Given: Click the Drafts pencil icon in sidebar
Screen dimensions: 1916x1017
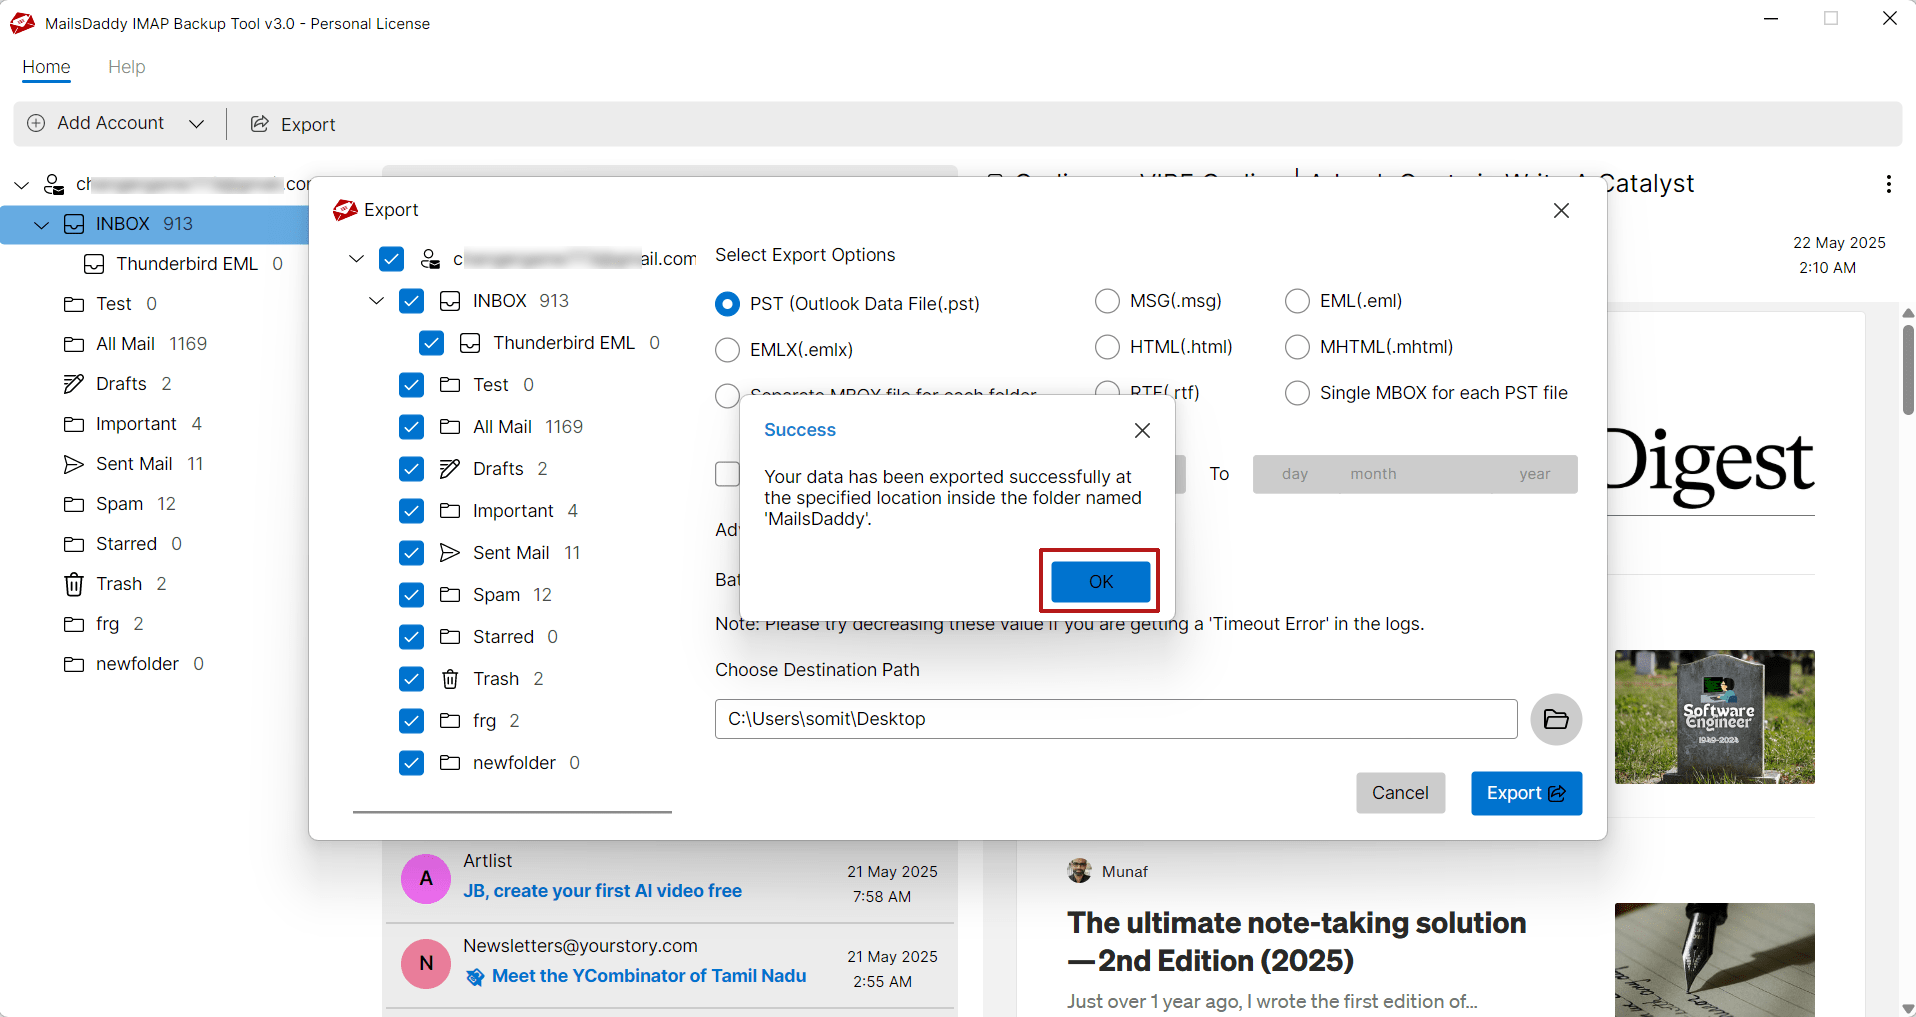Looking at the screenshot, I should [x=74, y=384].
